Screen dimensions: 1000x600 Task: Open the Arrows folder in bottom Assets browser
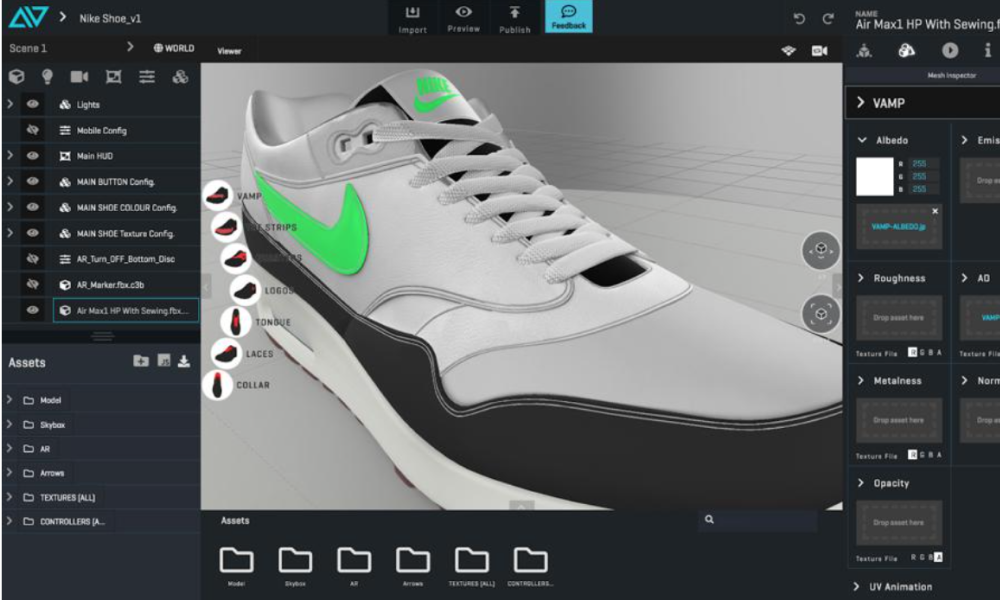[413, 564]
